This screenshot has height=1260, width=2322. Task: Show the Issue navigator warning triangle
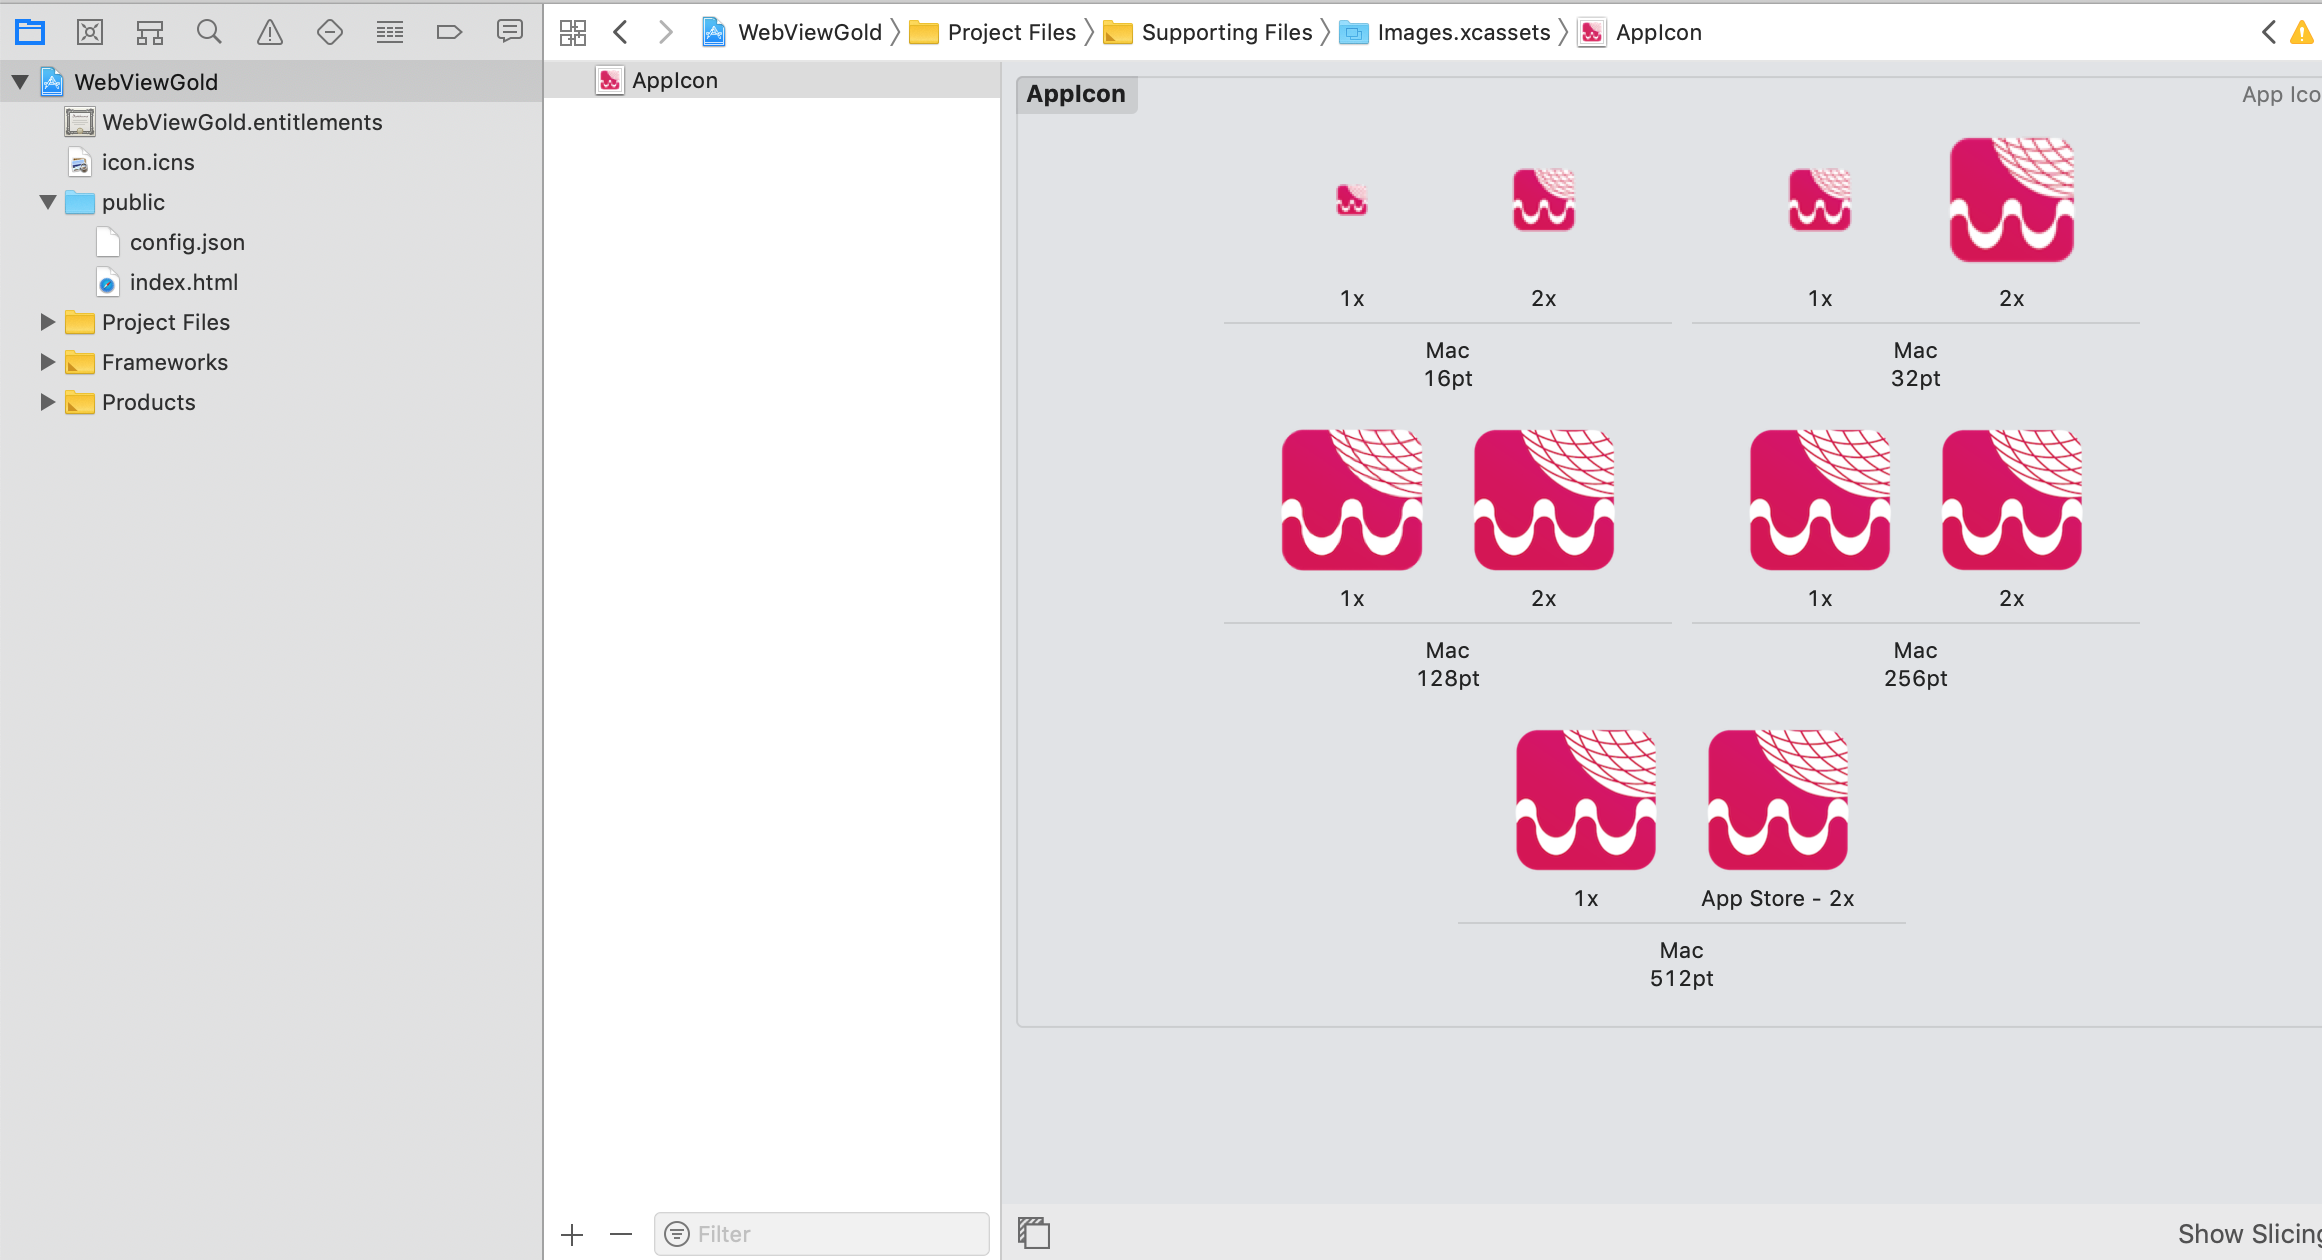click(x=270, y=32)
